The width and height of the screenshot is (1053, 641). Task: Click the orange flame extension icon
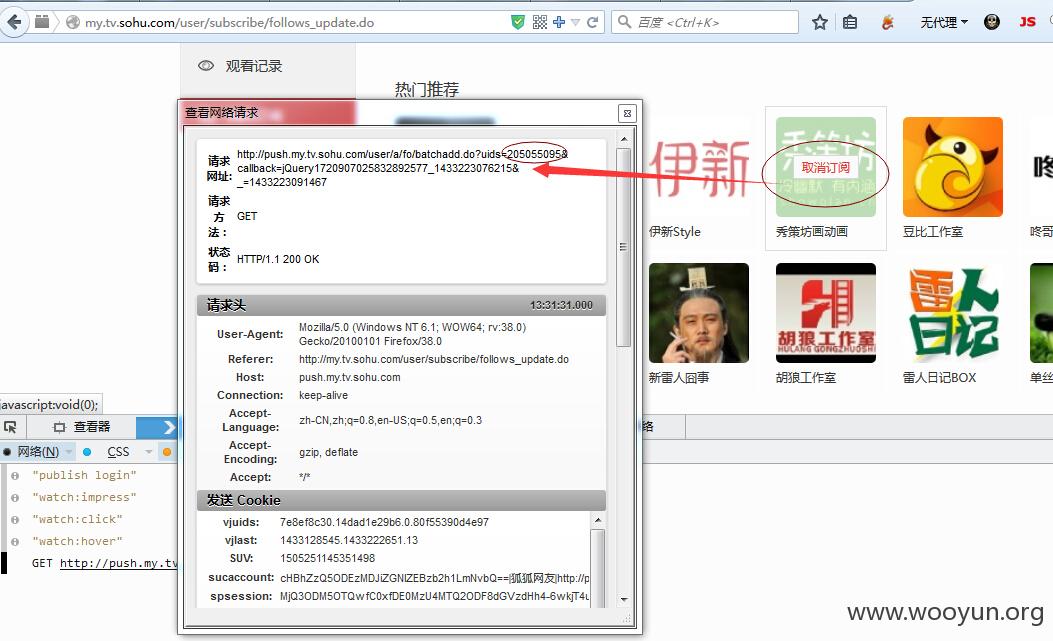point(888,22)
